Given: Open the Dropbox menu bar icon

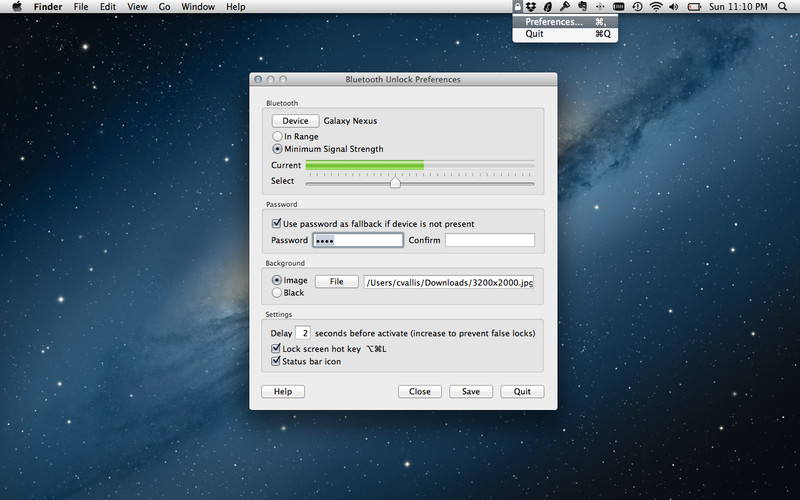Looking at the screenshot, I should [x=532, y=7].
